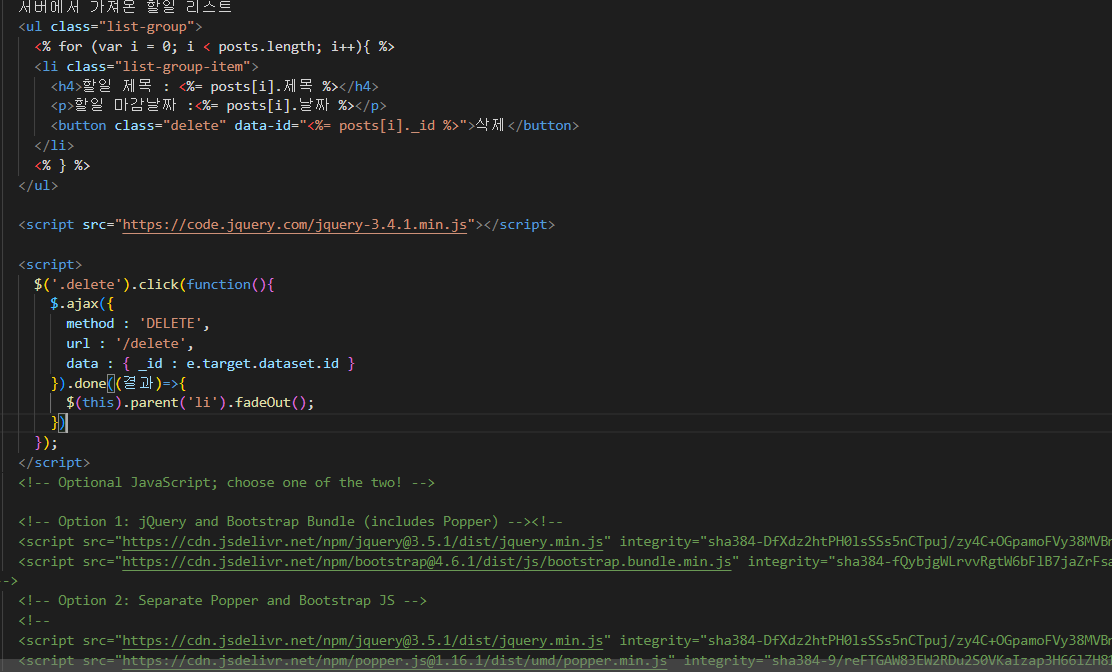1112x672 pixels.
Task: Select posts[i].날짜 in the p line
Action: click(x=278, y=106)
